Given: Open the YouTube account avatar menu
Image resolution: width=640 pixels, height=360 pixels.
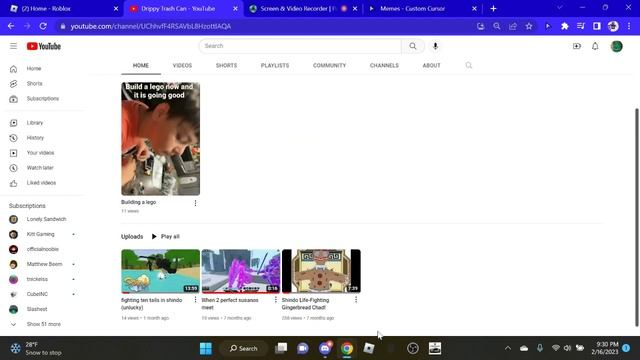Looking at the screenshot, I should click(616, 46).
